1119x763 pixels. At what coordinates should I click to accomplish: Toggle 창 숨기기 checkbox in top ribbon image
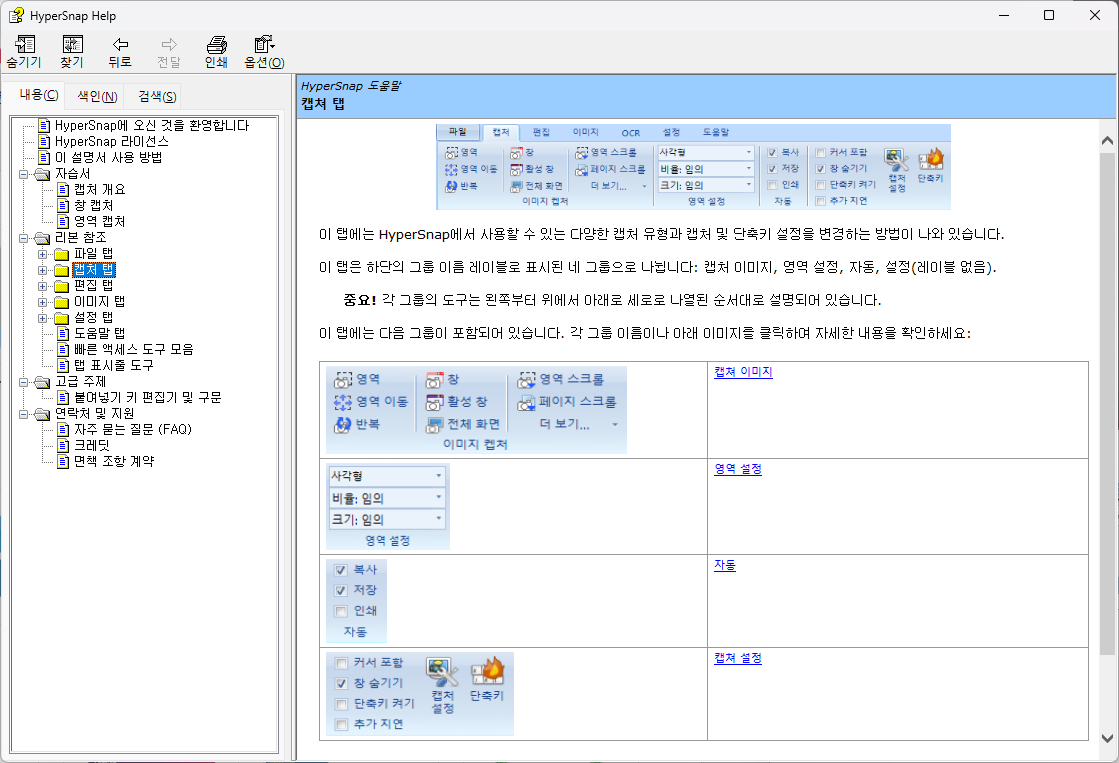tap(821, 169)
